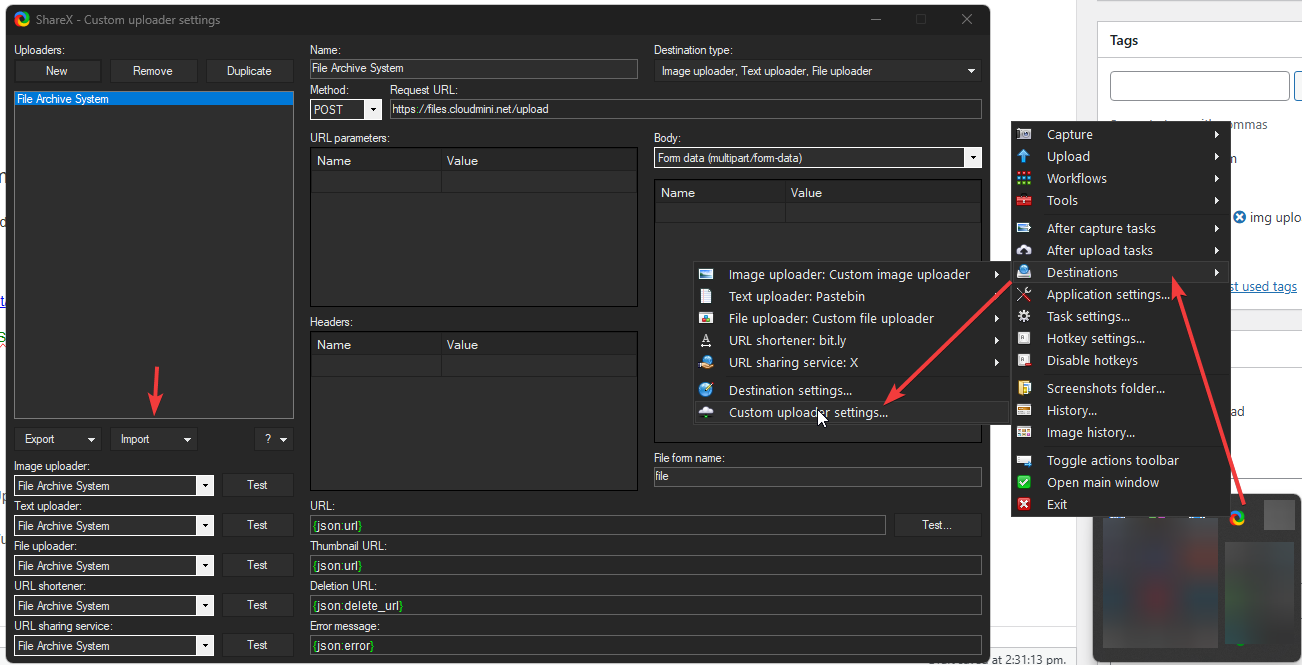Click the Screenshots folder icon
Screen dimensions: 1302x665
[1024, 388]
